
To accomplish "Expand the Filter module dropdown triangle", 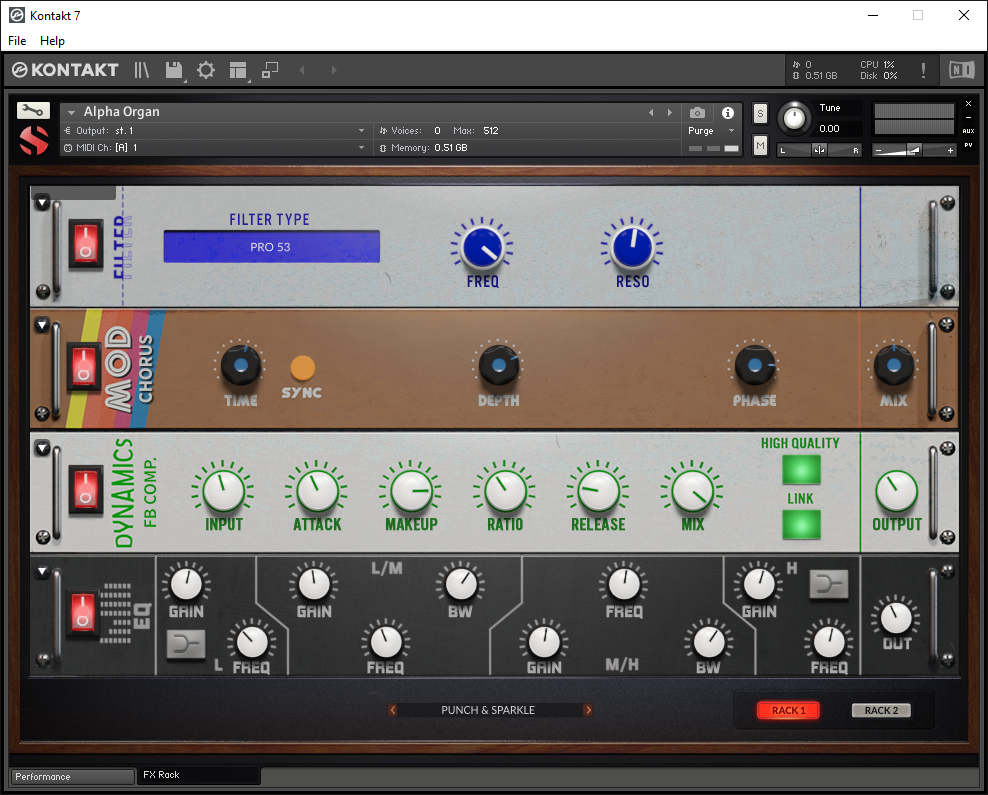I will tap(42, 202).
